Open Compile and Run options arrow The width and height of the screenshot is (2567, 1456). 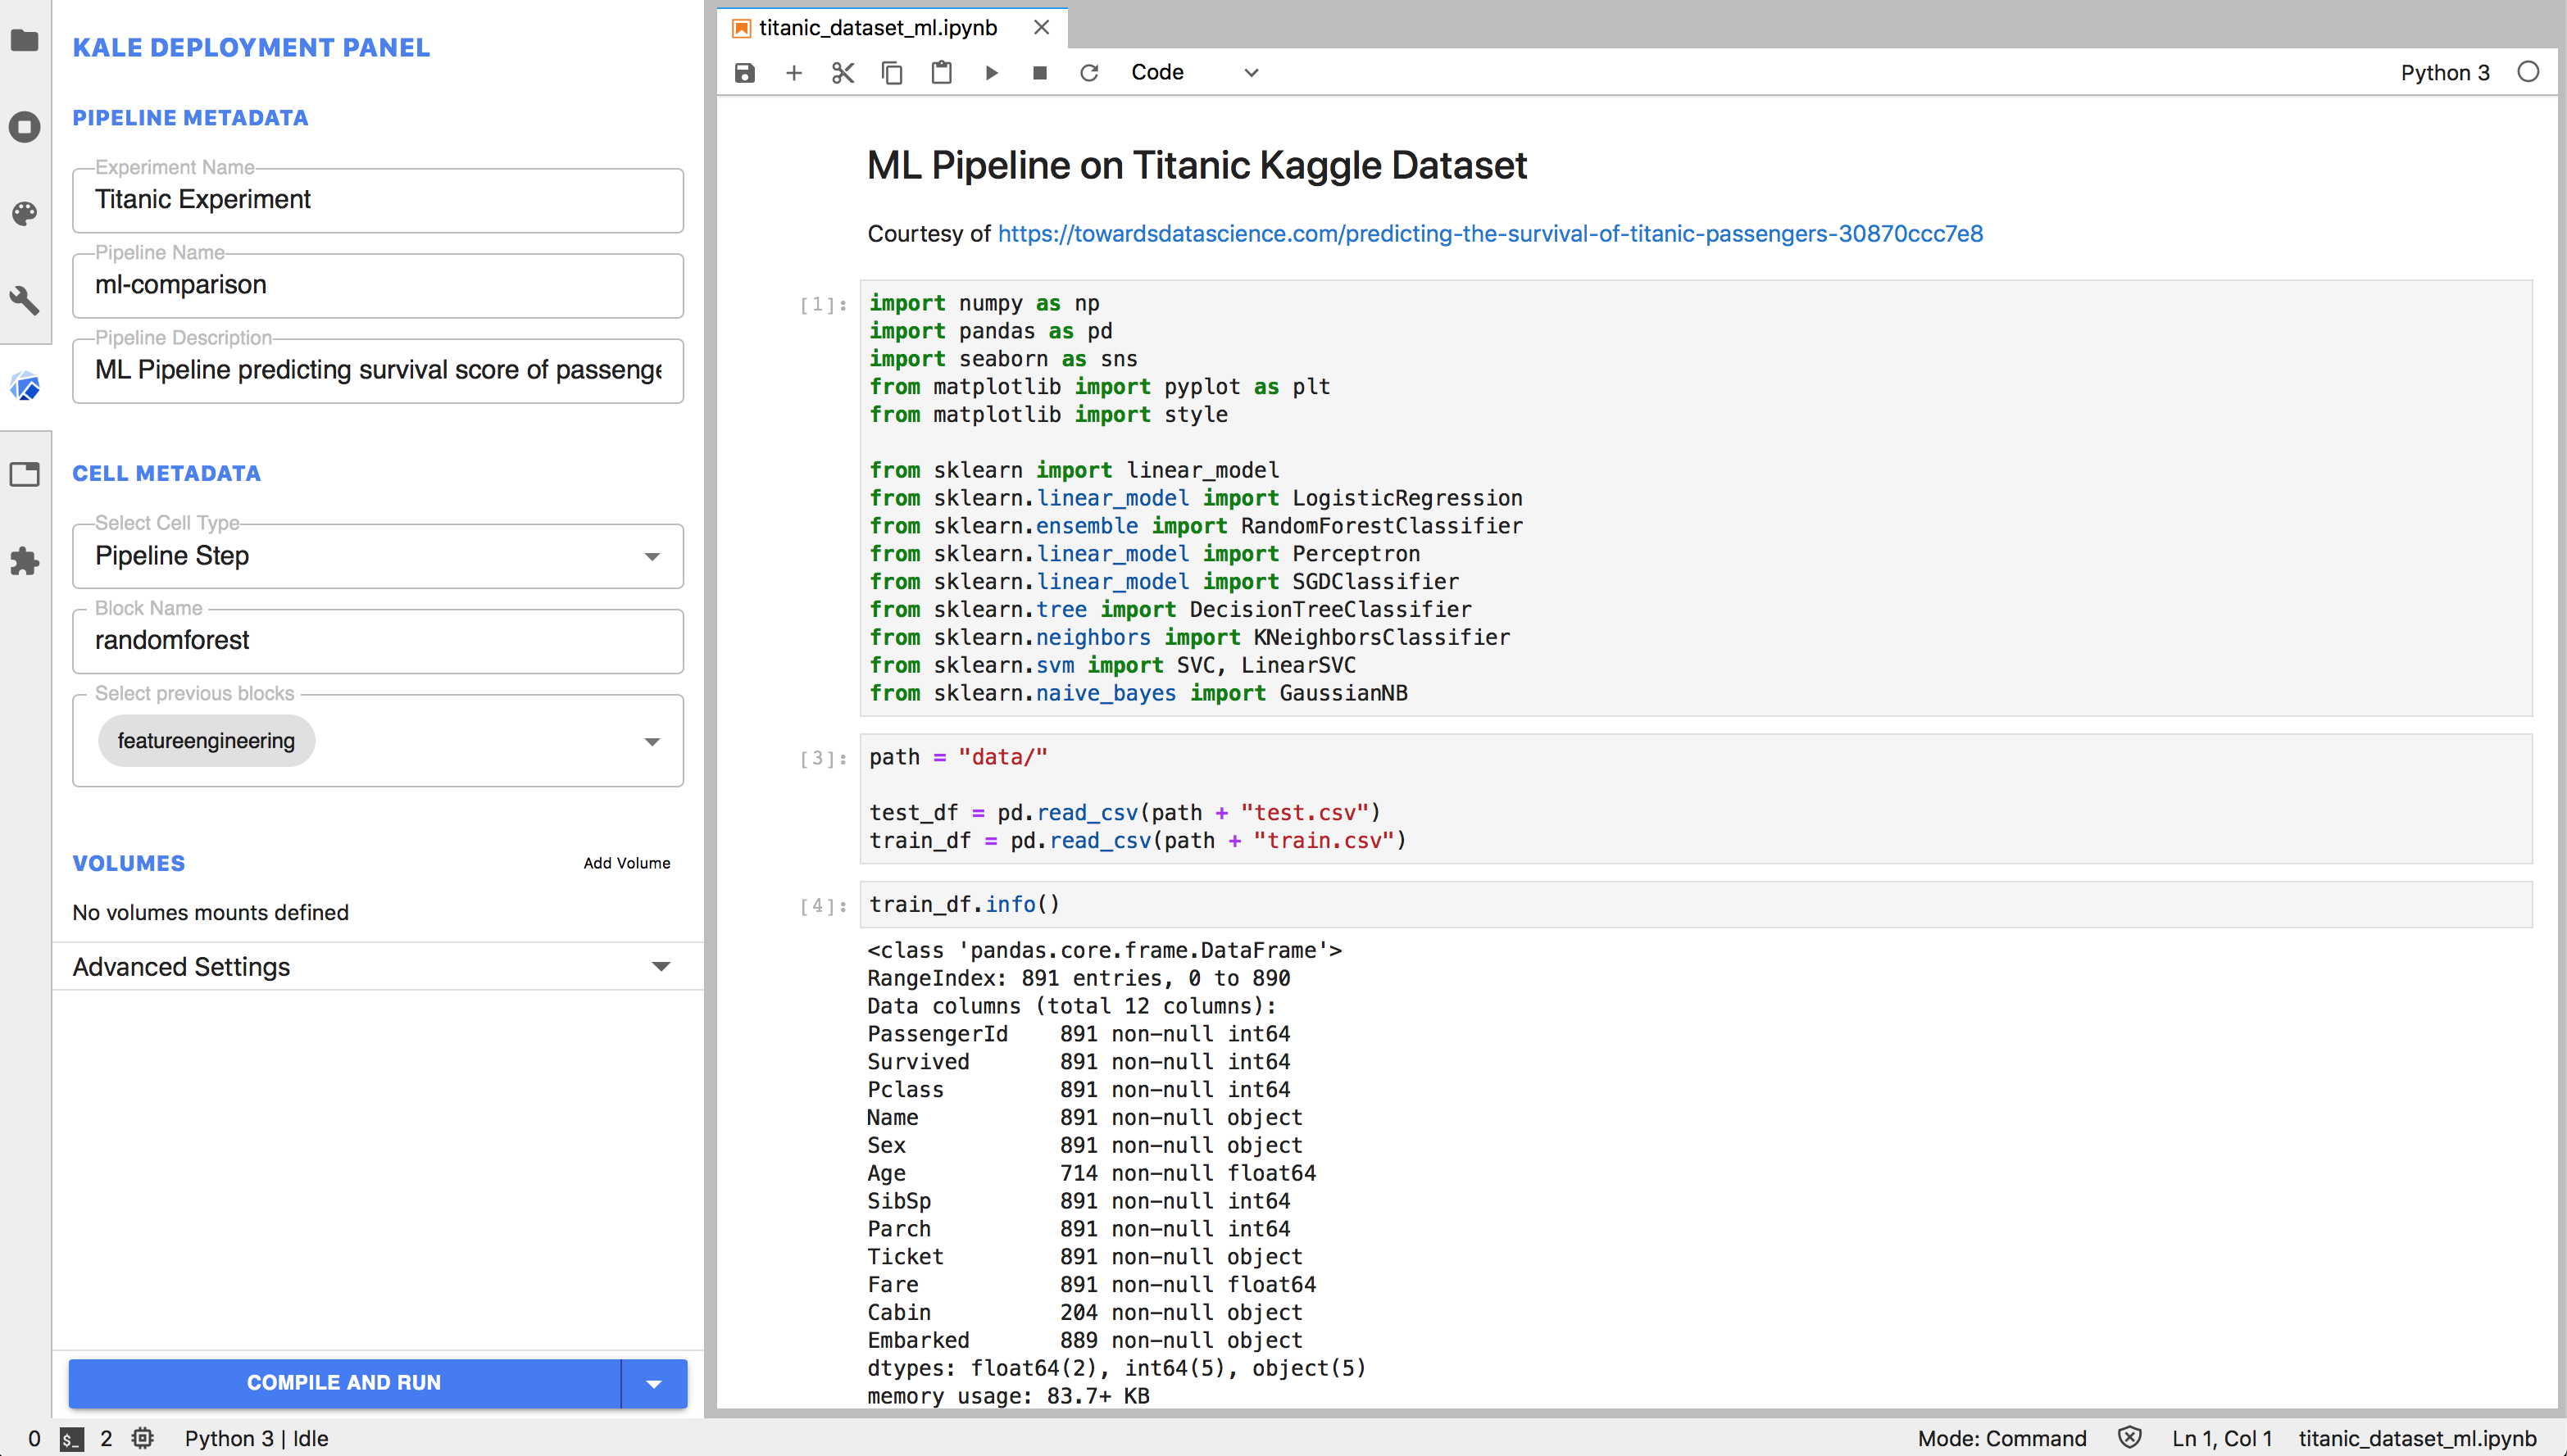654,1383
